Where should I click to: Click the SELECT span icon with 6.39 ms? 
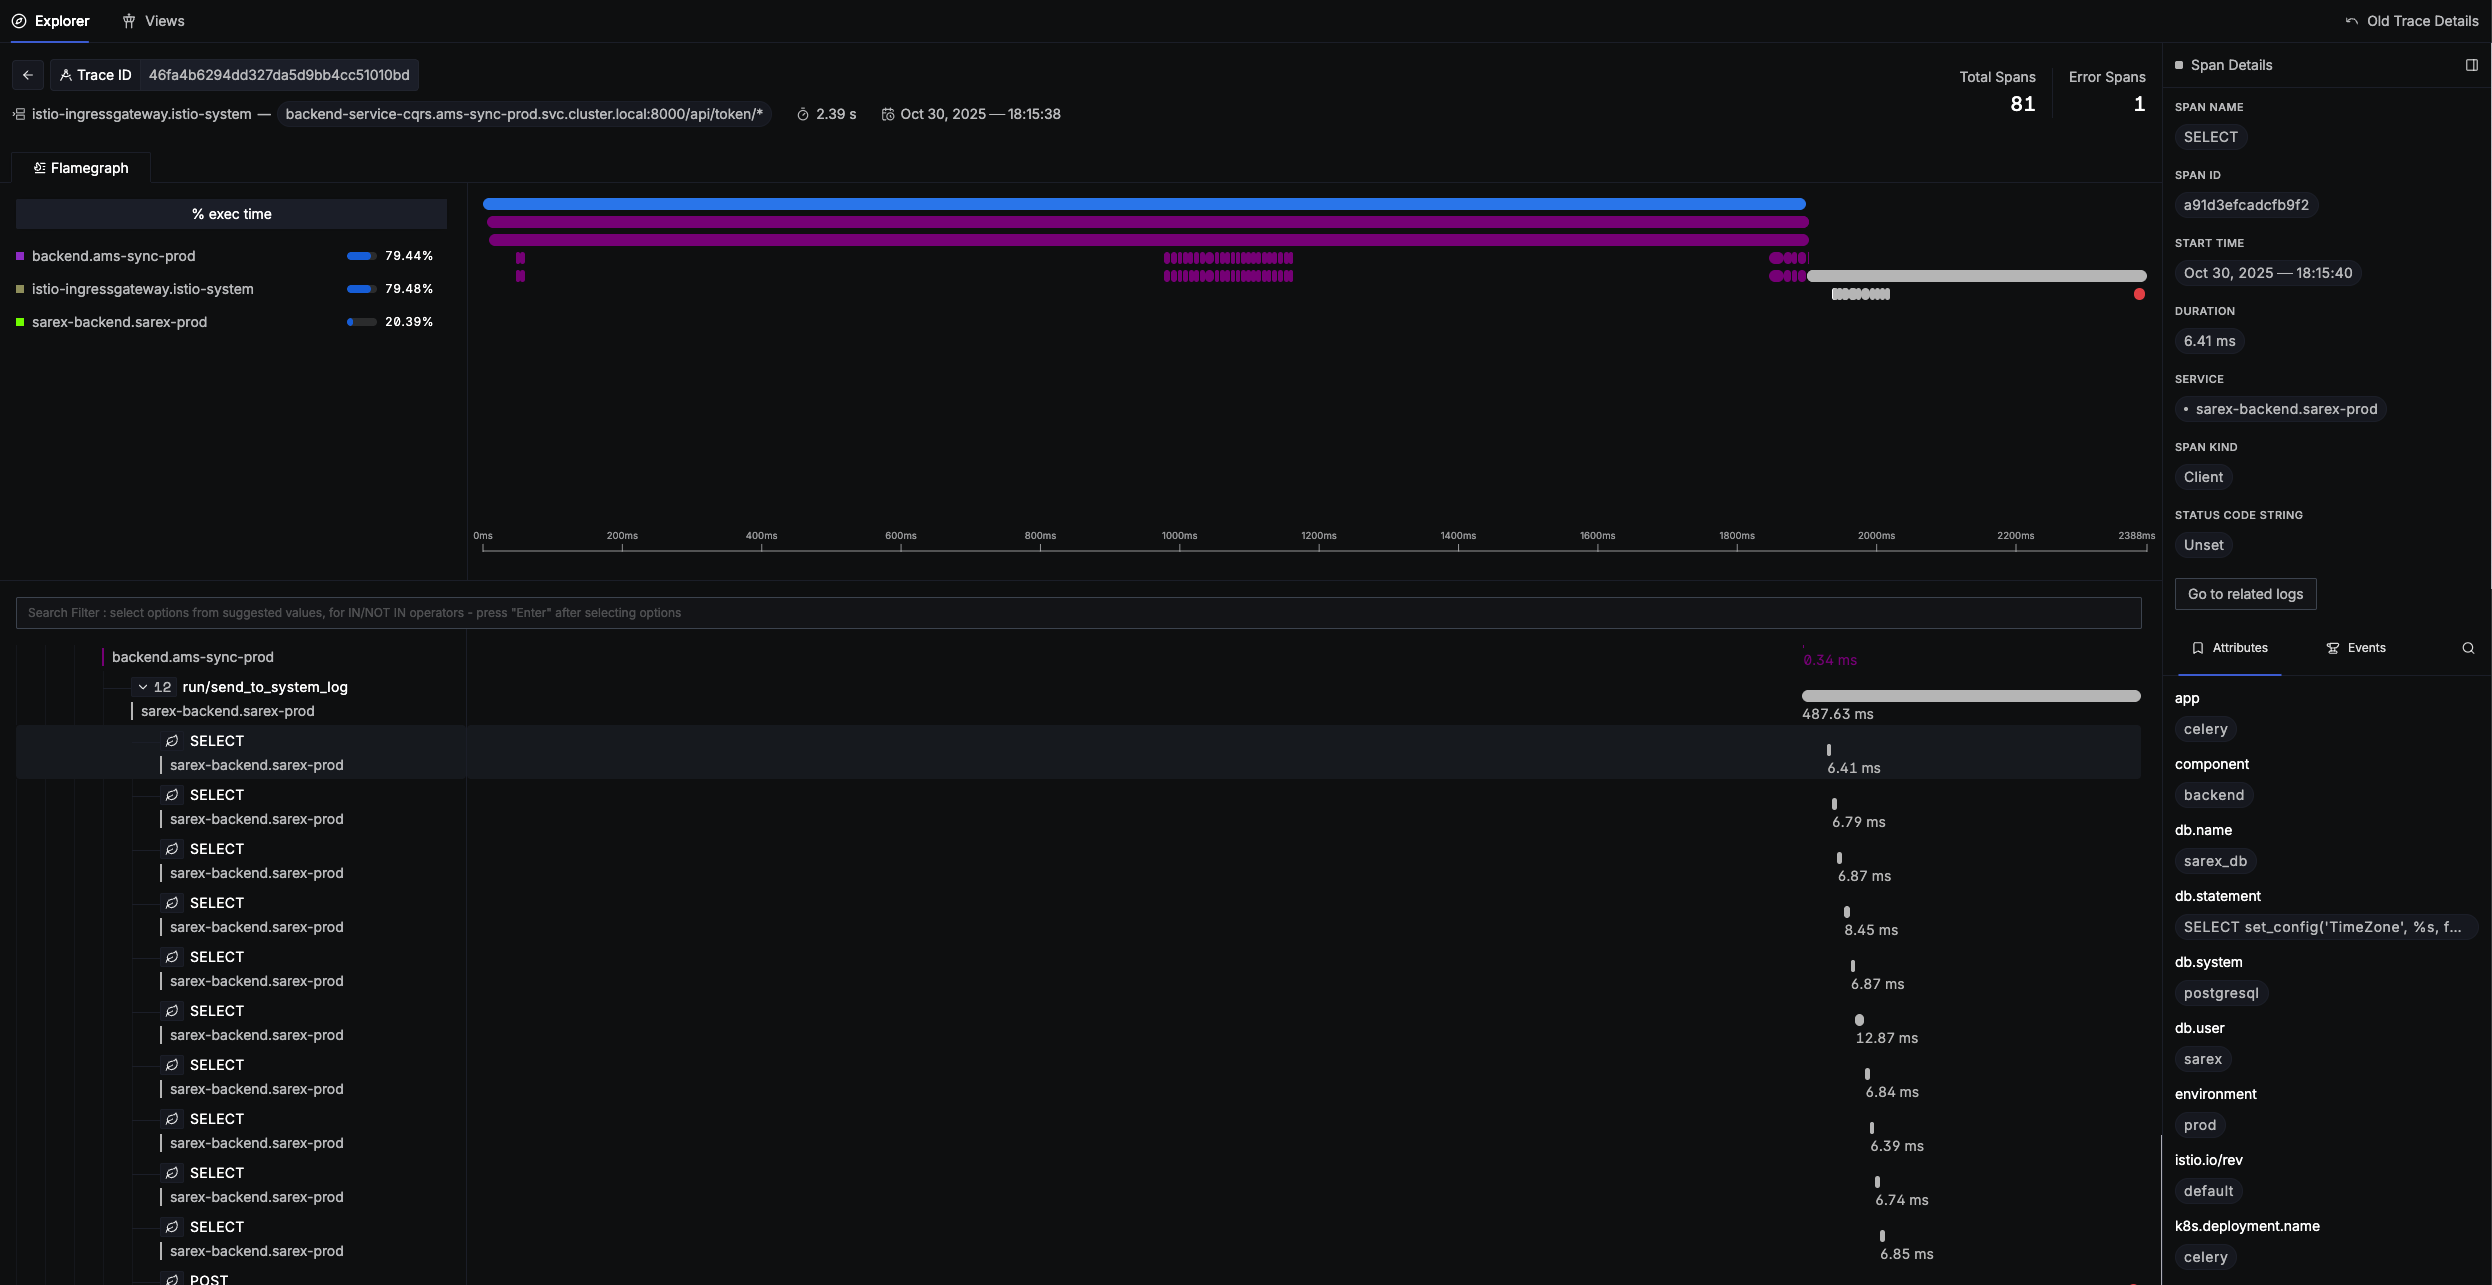pyautogui.click(x=172, y=1119)
